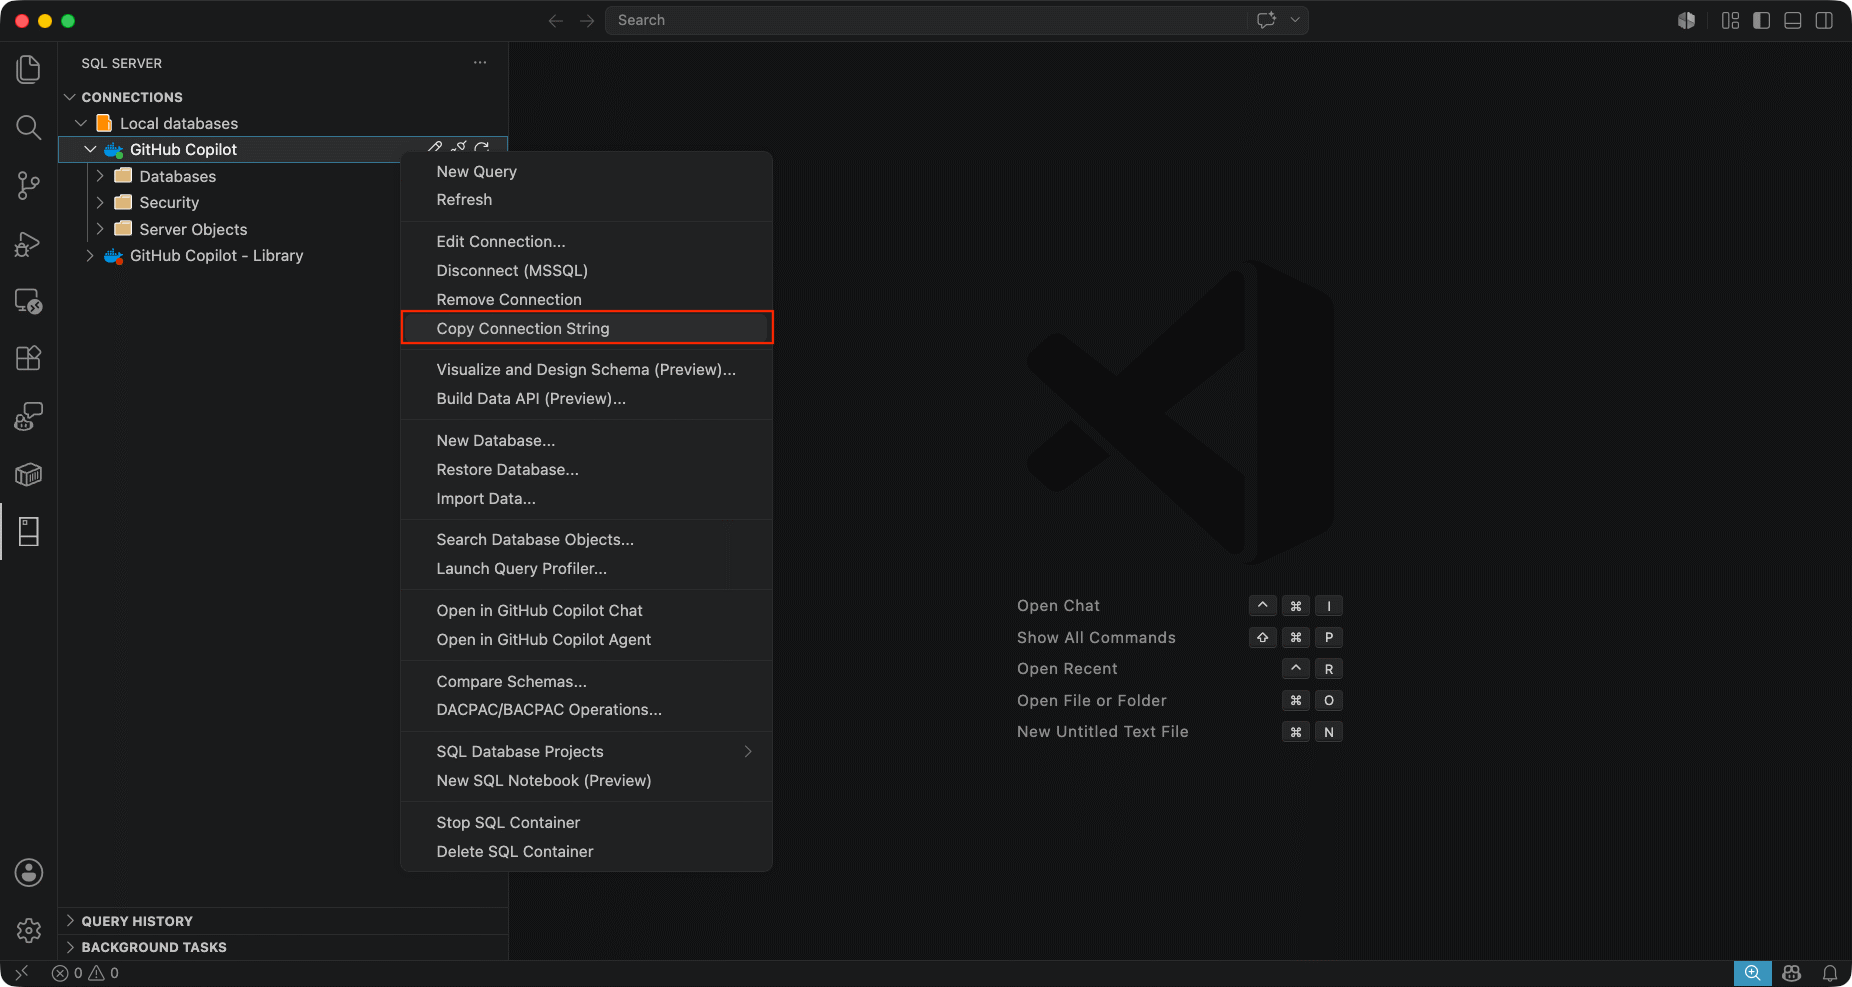1852x987 pixels.
Task: Open the Extensions view
Action: pos(29,358)
